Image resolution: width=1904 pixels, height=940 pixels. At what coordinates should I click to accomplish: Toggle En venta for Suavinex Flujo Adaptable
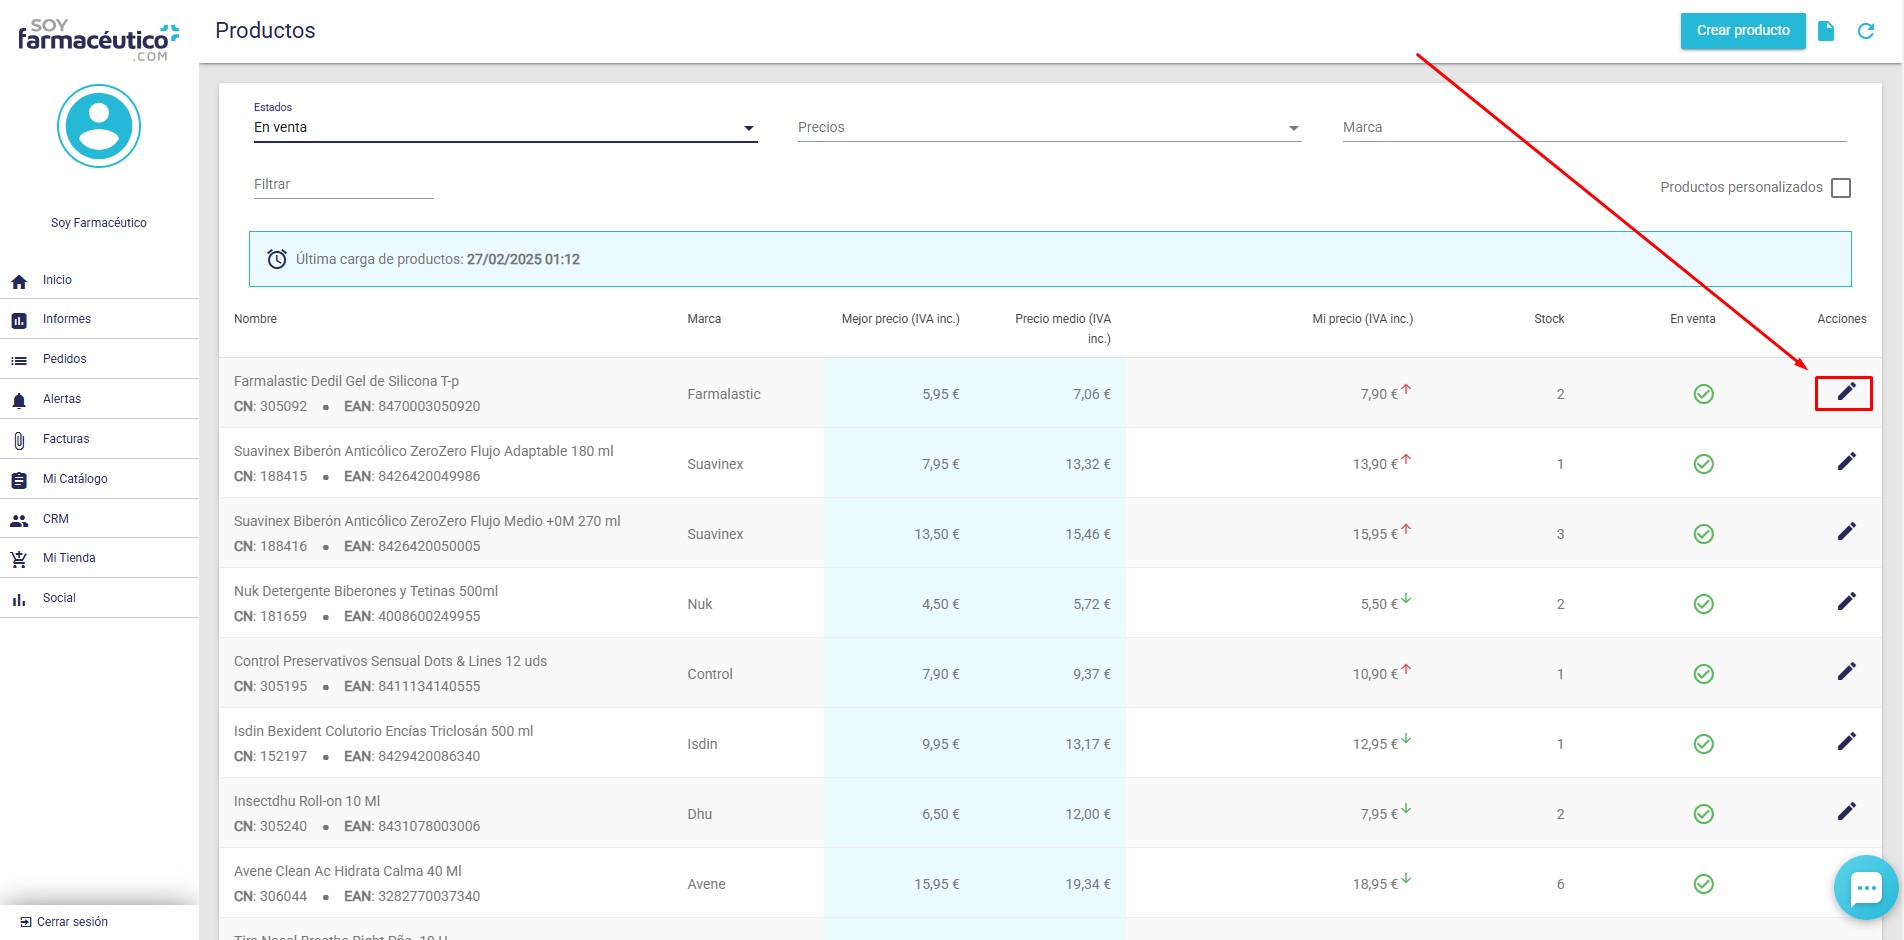(x=1704, y=464)
